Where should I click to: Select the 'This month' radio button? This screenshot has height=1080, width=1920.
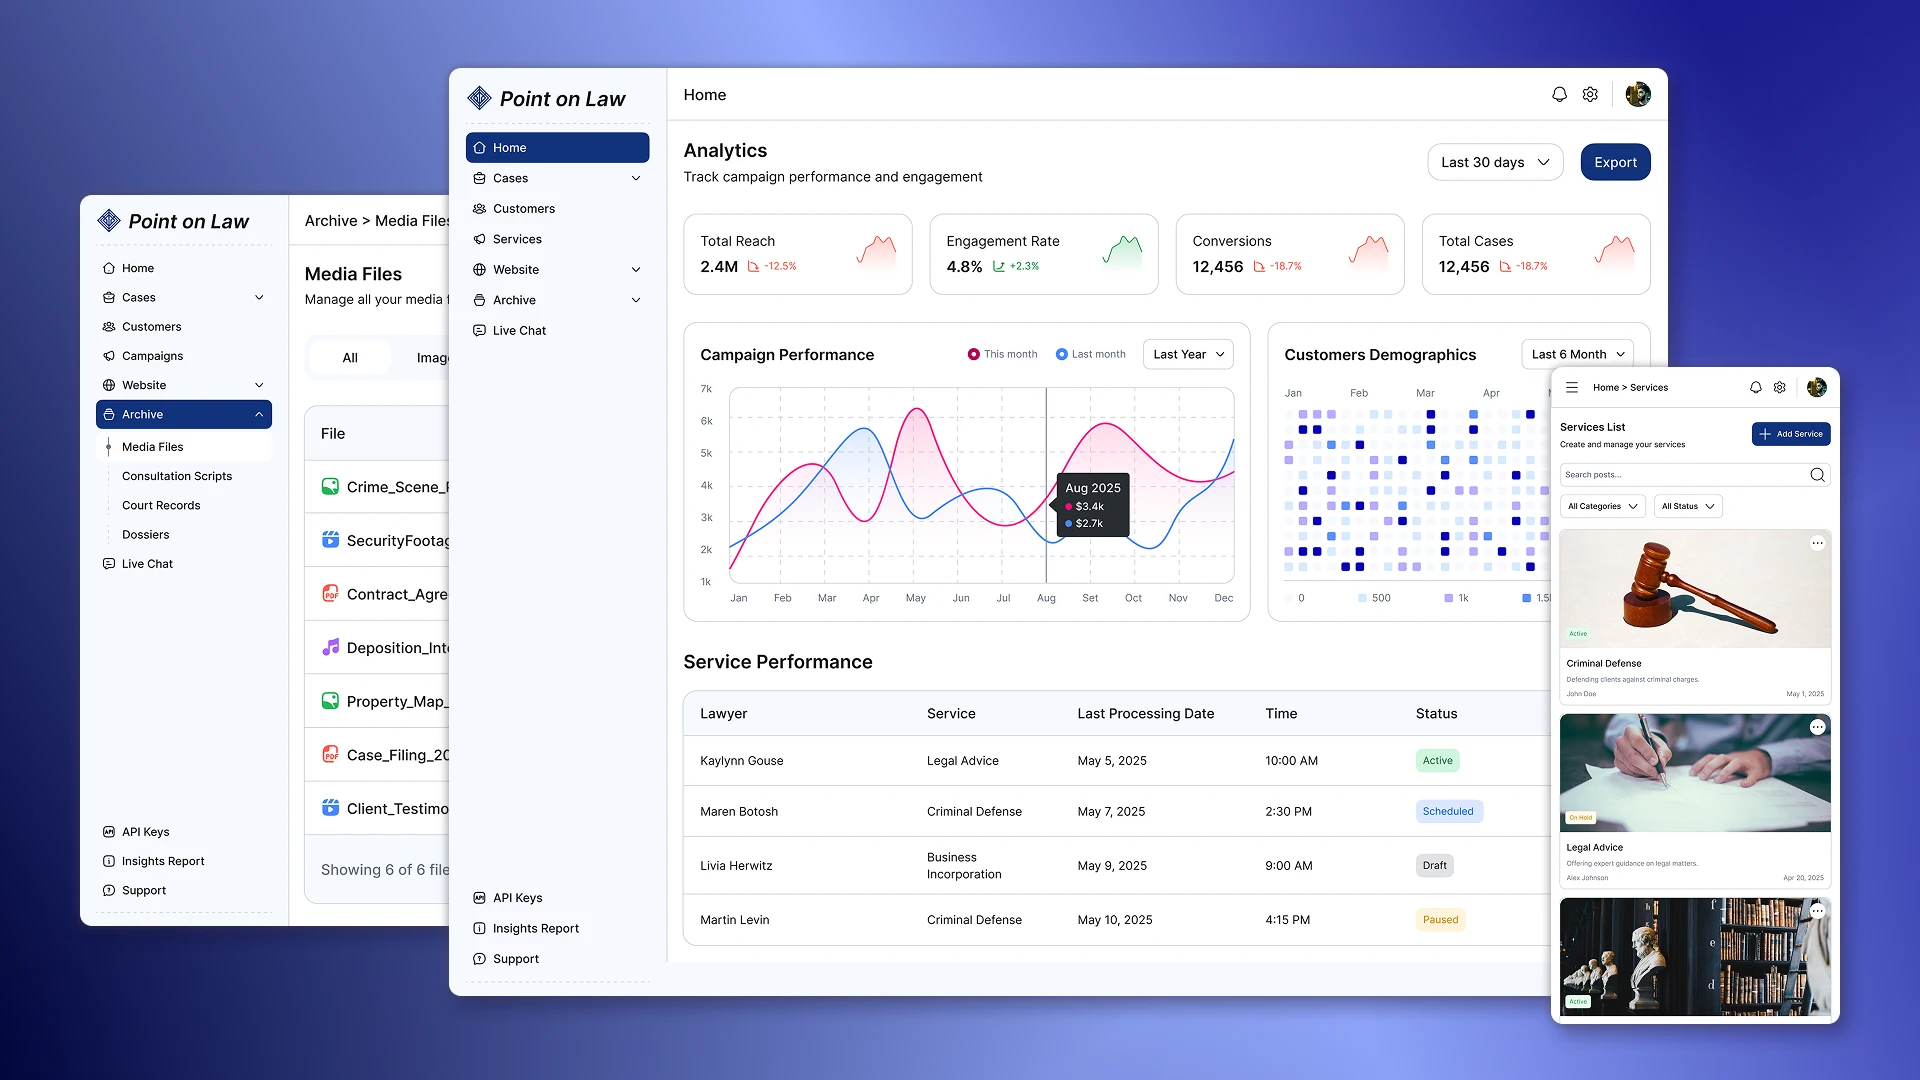974,354
